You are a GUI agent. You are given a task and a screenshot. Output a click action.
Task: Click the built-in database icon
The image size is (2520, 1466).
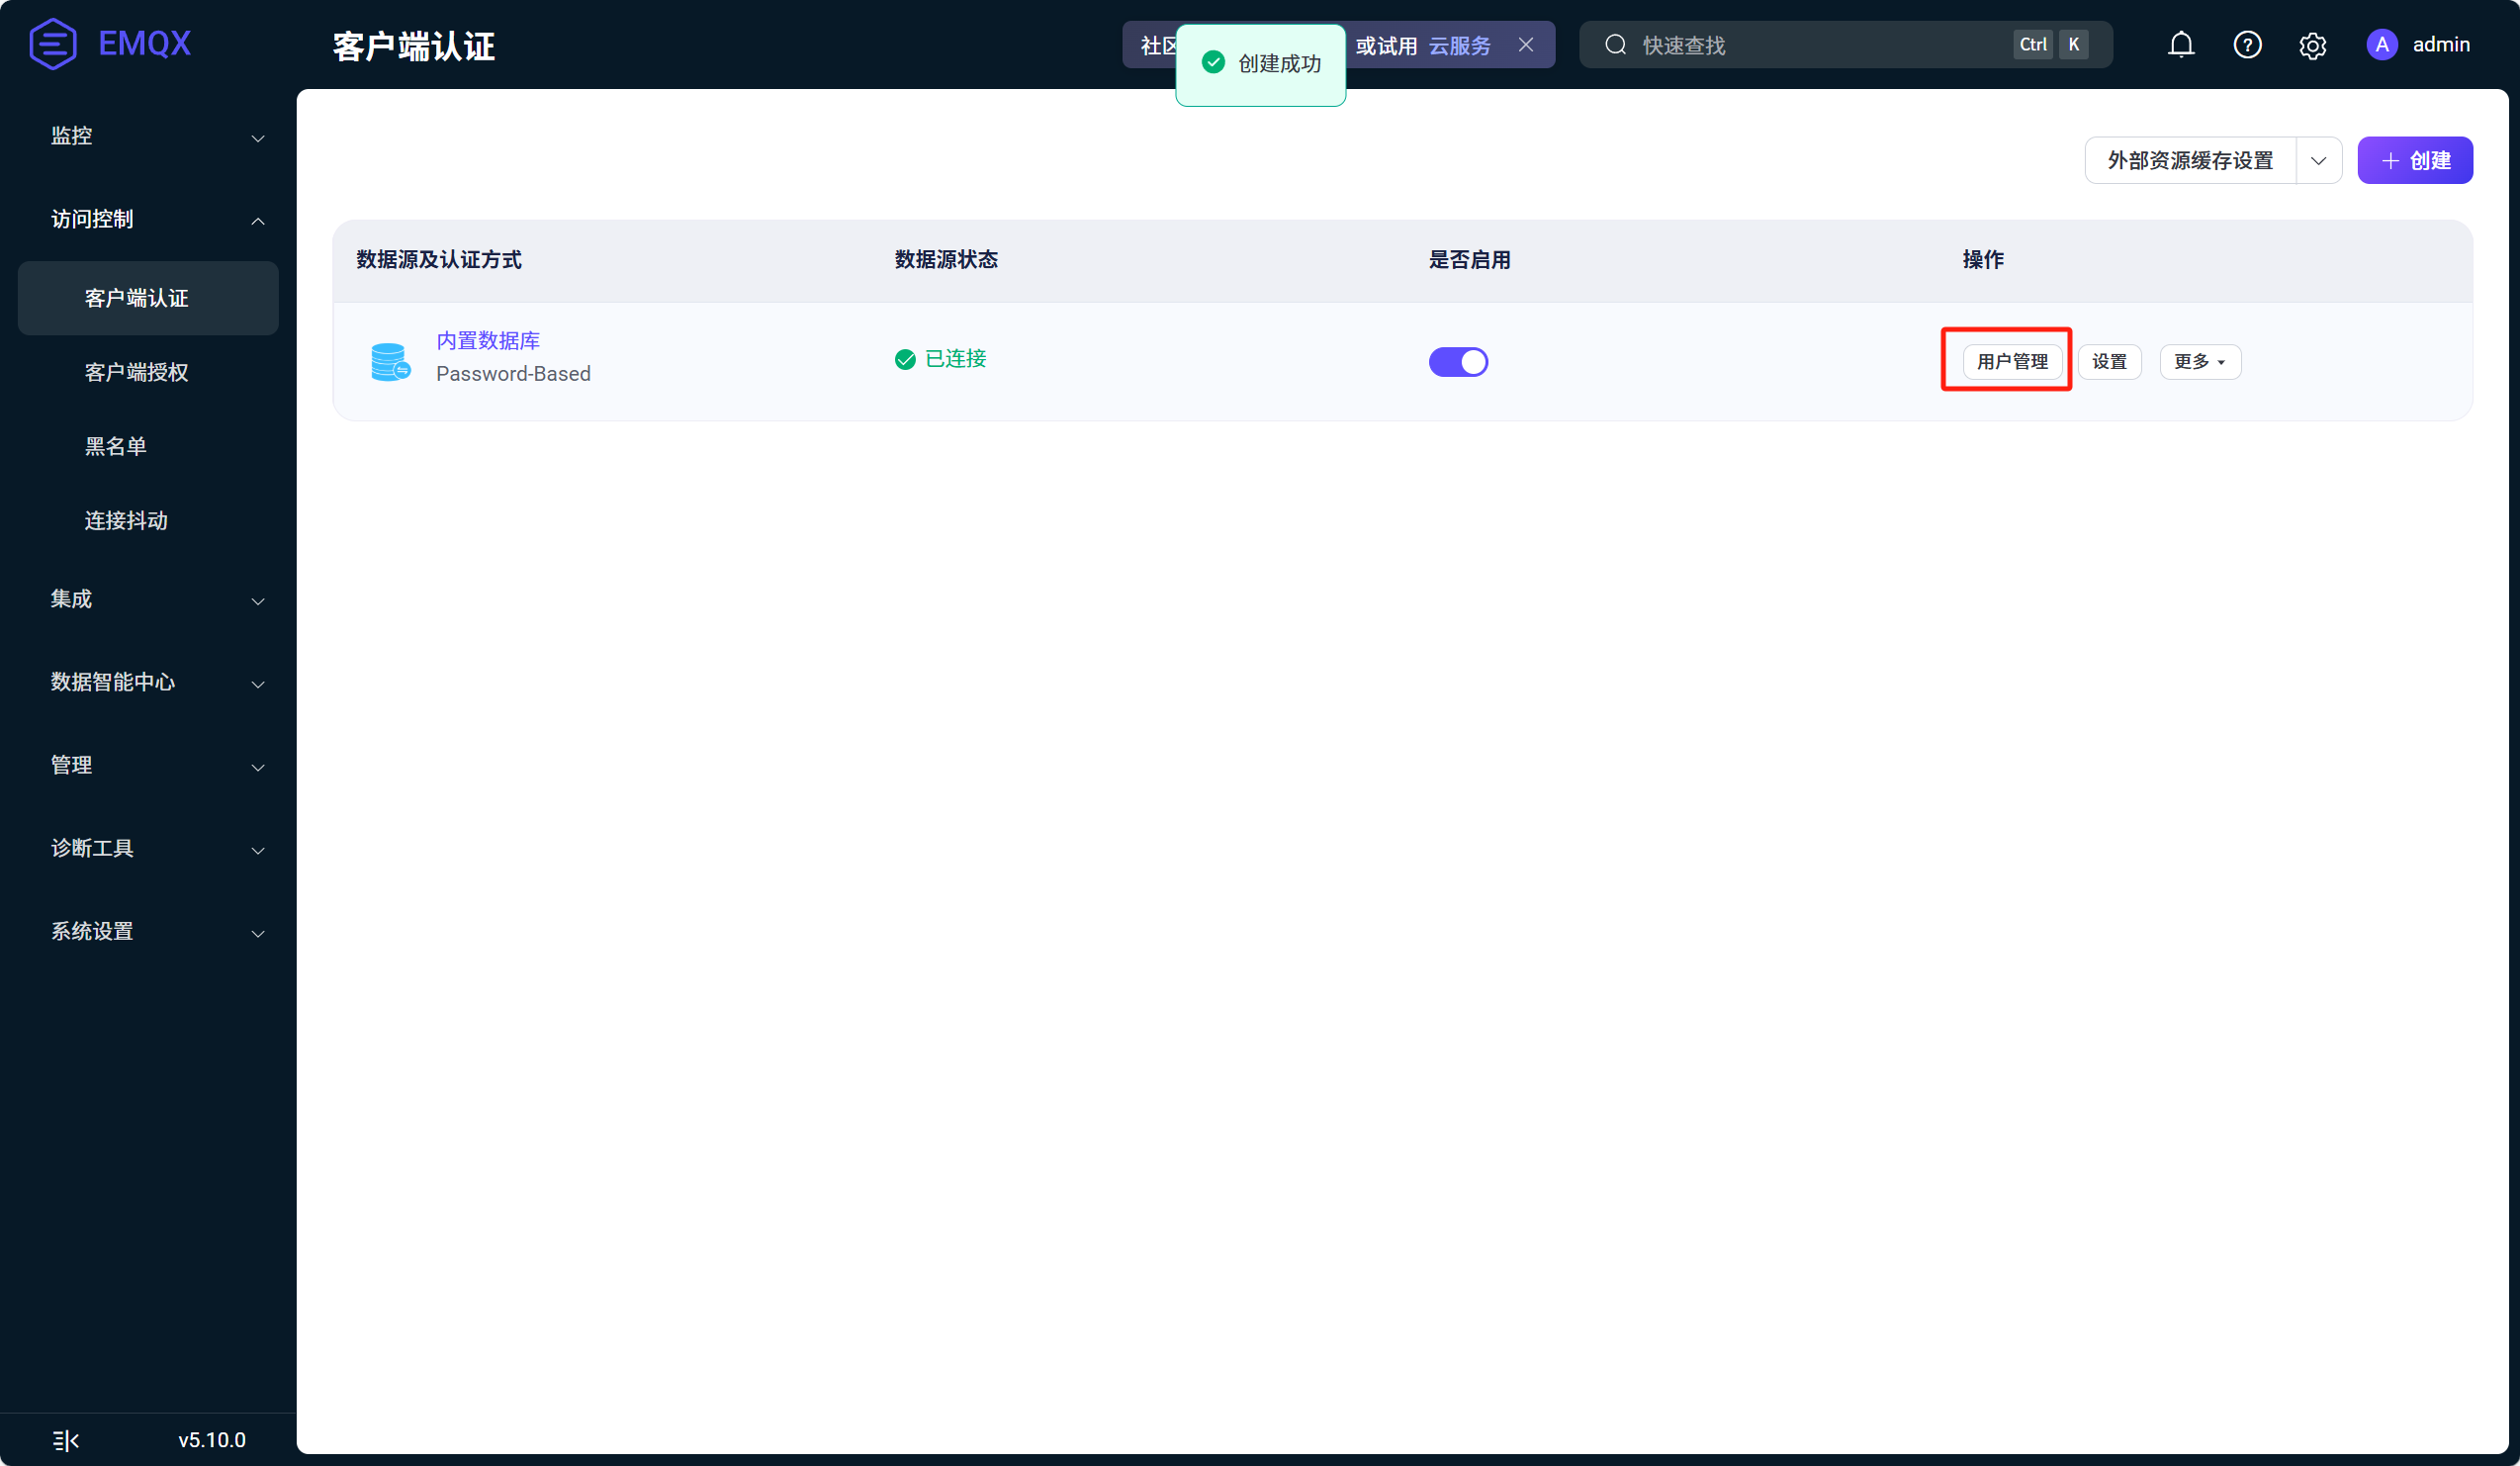pyautogui.click(x=389, y=361)
